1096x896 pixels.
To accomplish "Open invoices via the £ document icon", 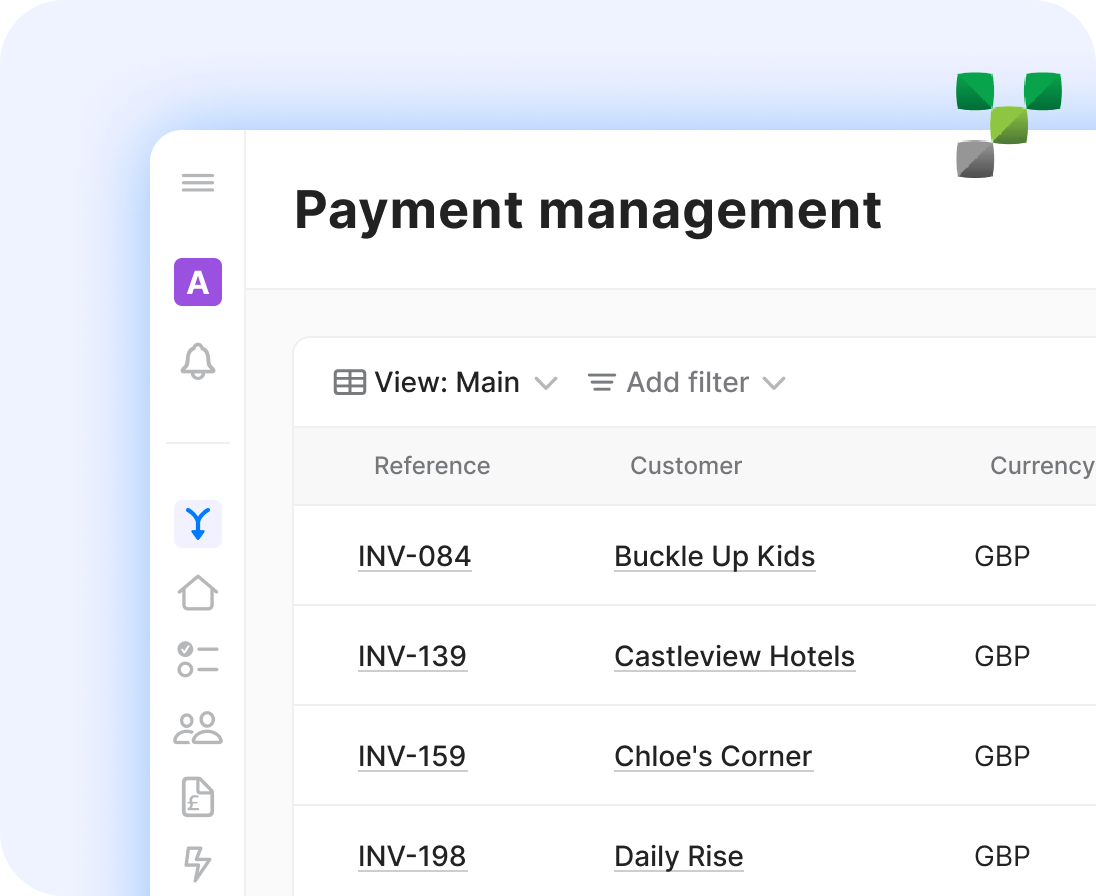I will coord(198,797).
